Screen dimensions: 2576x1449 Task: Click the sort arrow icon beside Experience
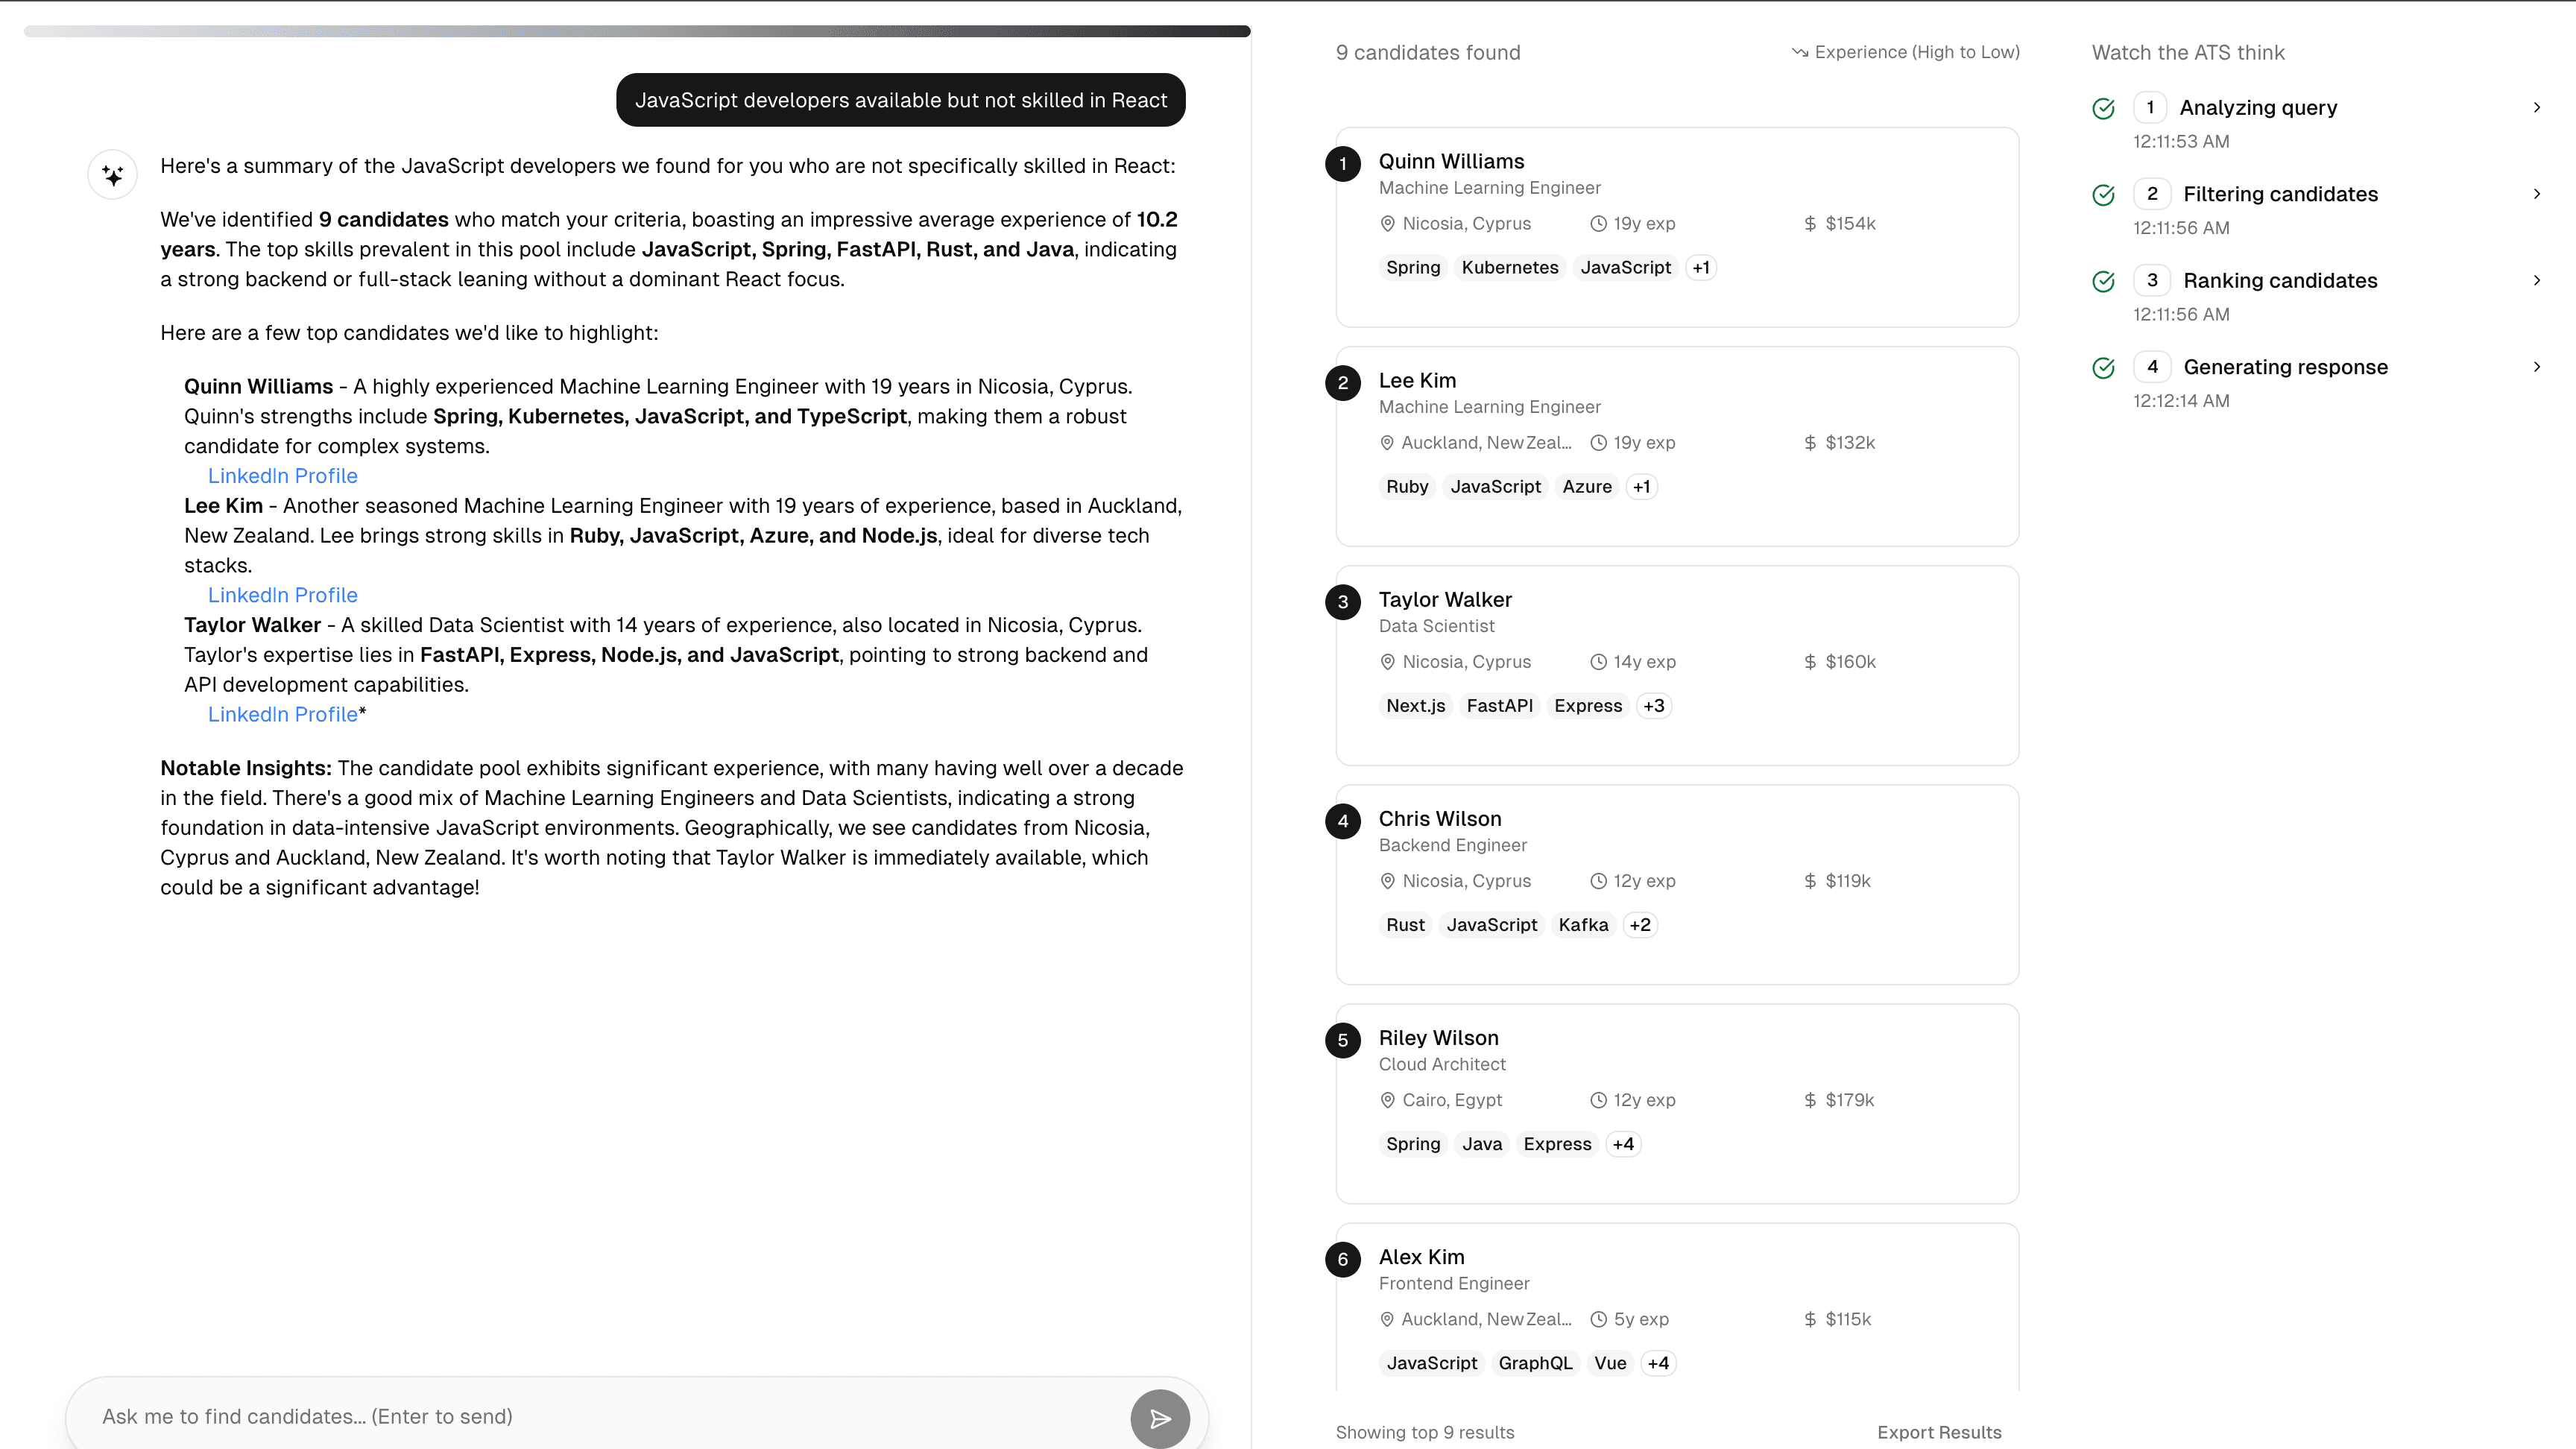pyautogui.click(x=1800, y=52)
